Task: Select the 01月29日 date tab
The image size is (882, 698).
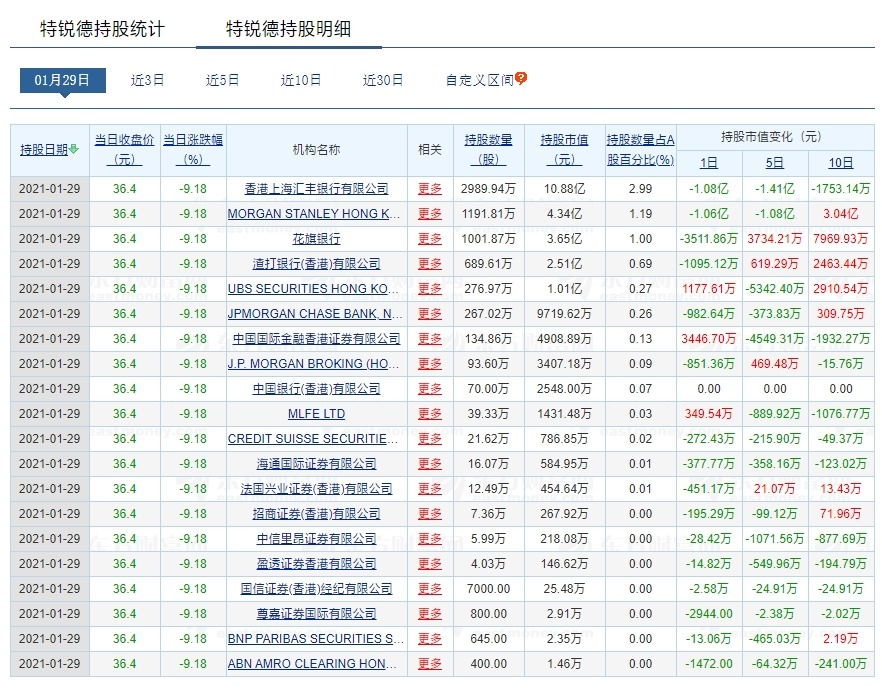Action: (62, 80)
